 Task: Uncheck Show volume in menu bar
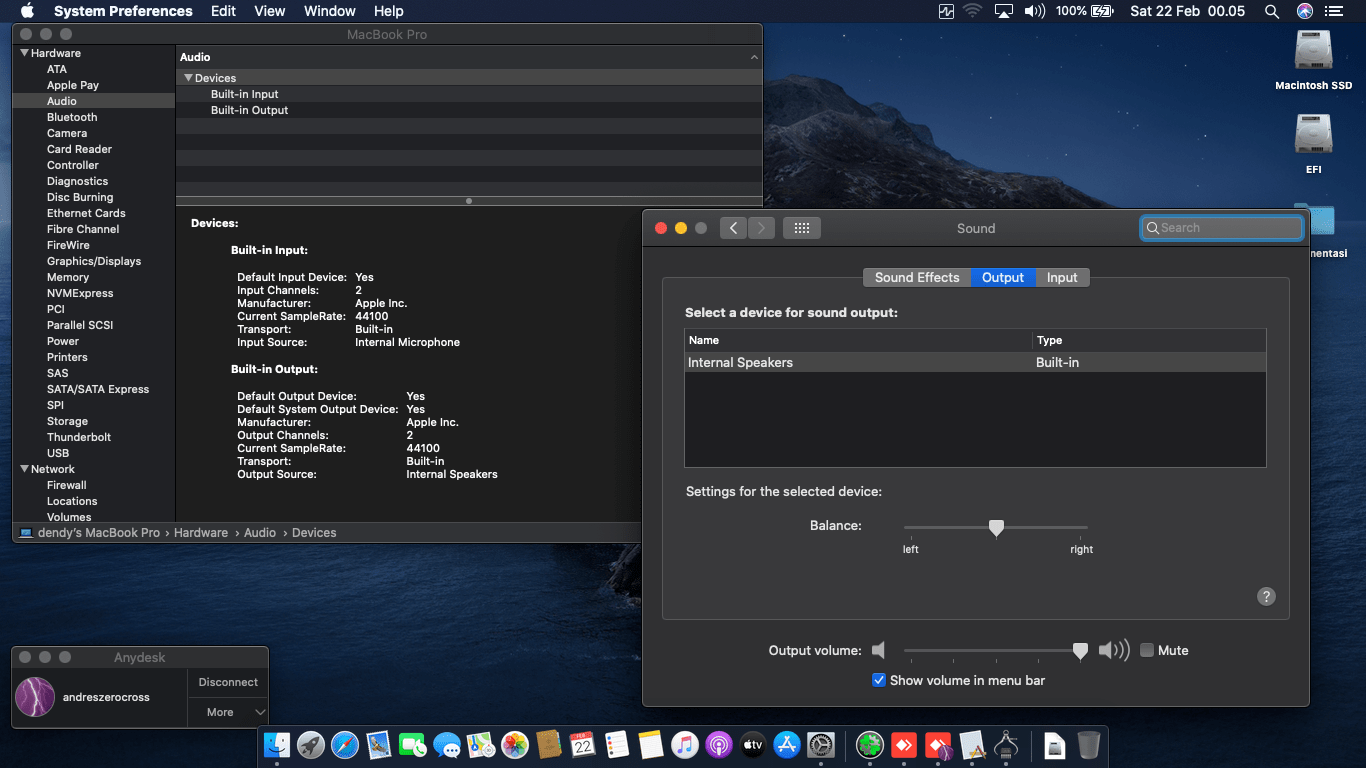point(879,680)
